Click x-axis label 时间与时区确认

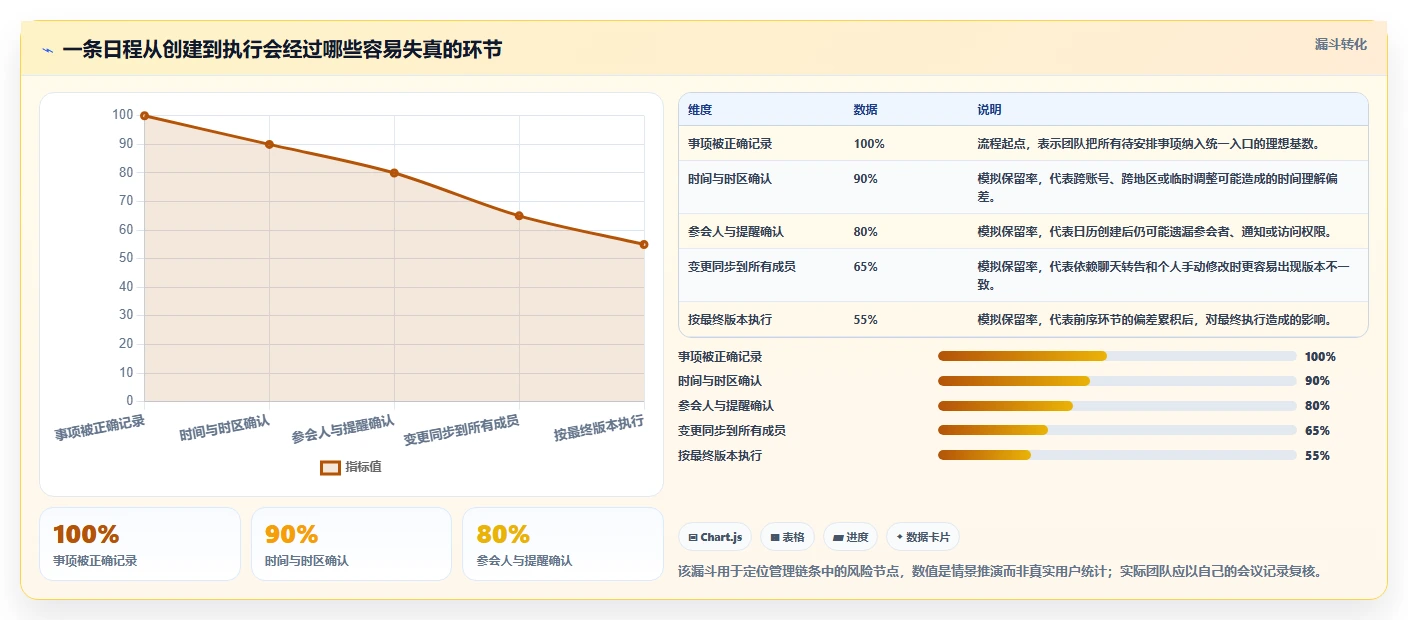(225, 428)
